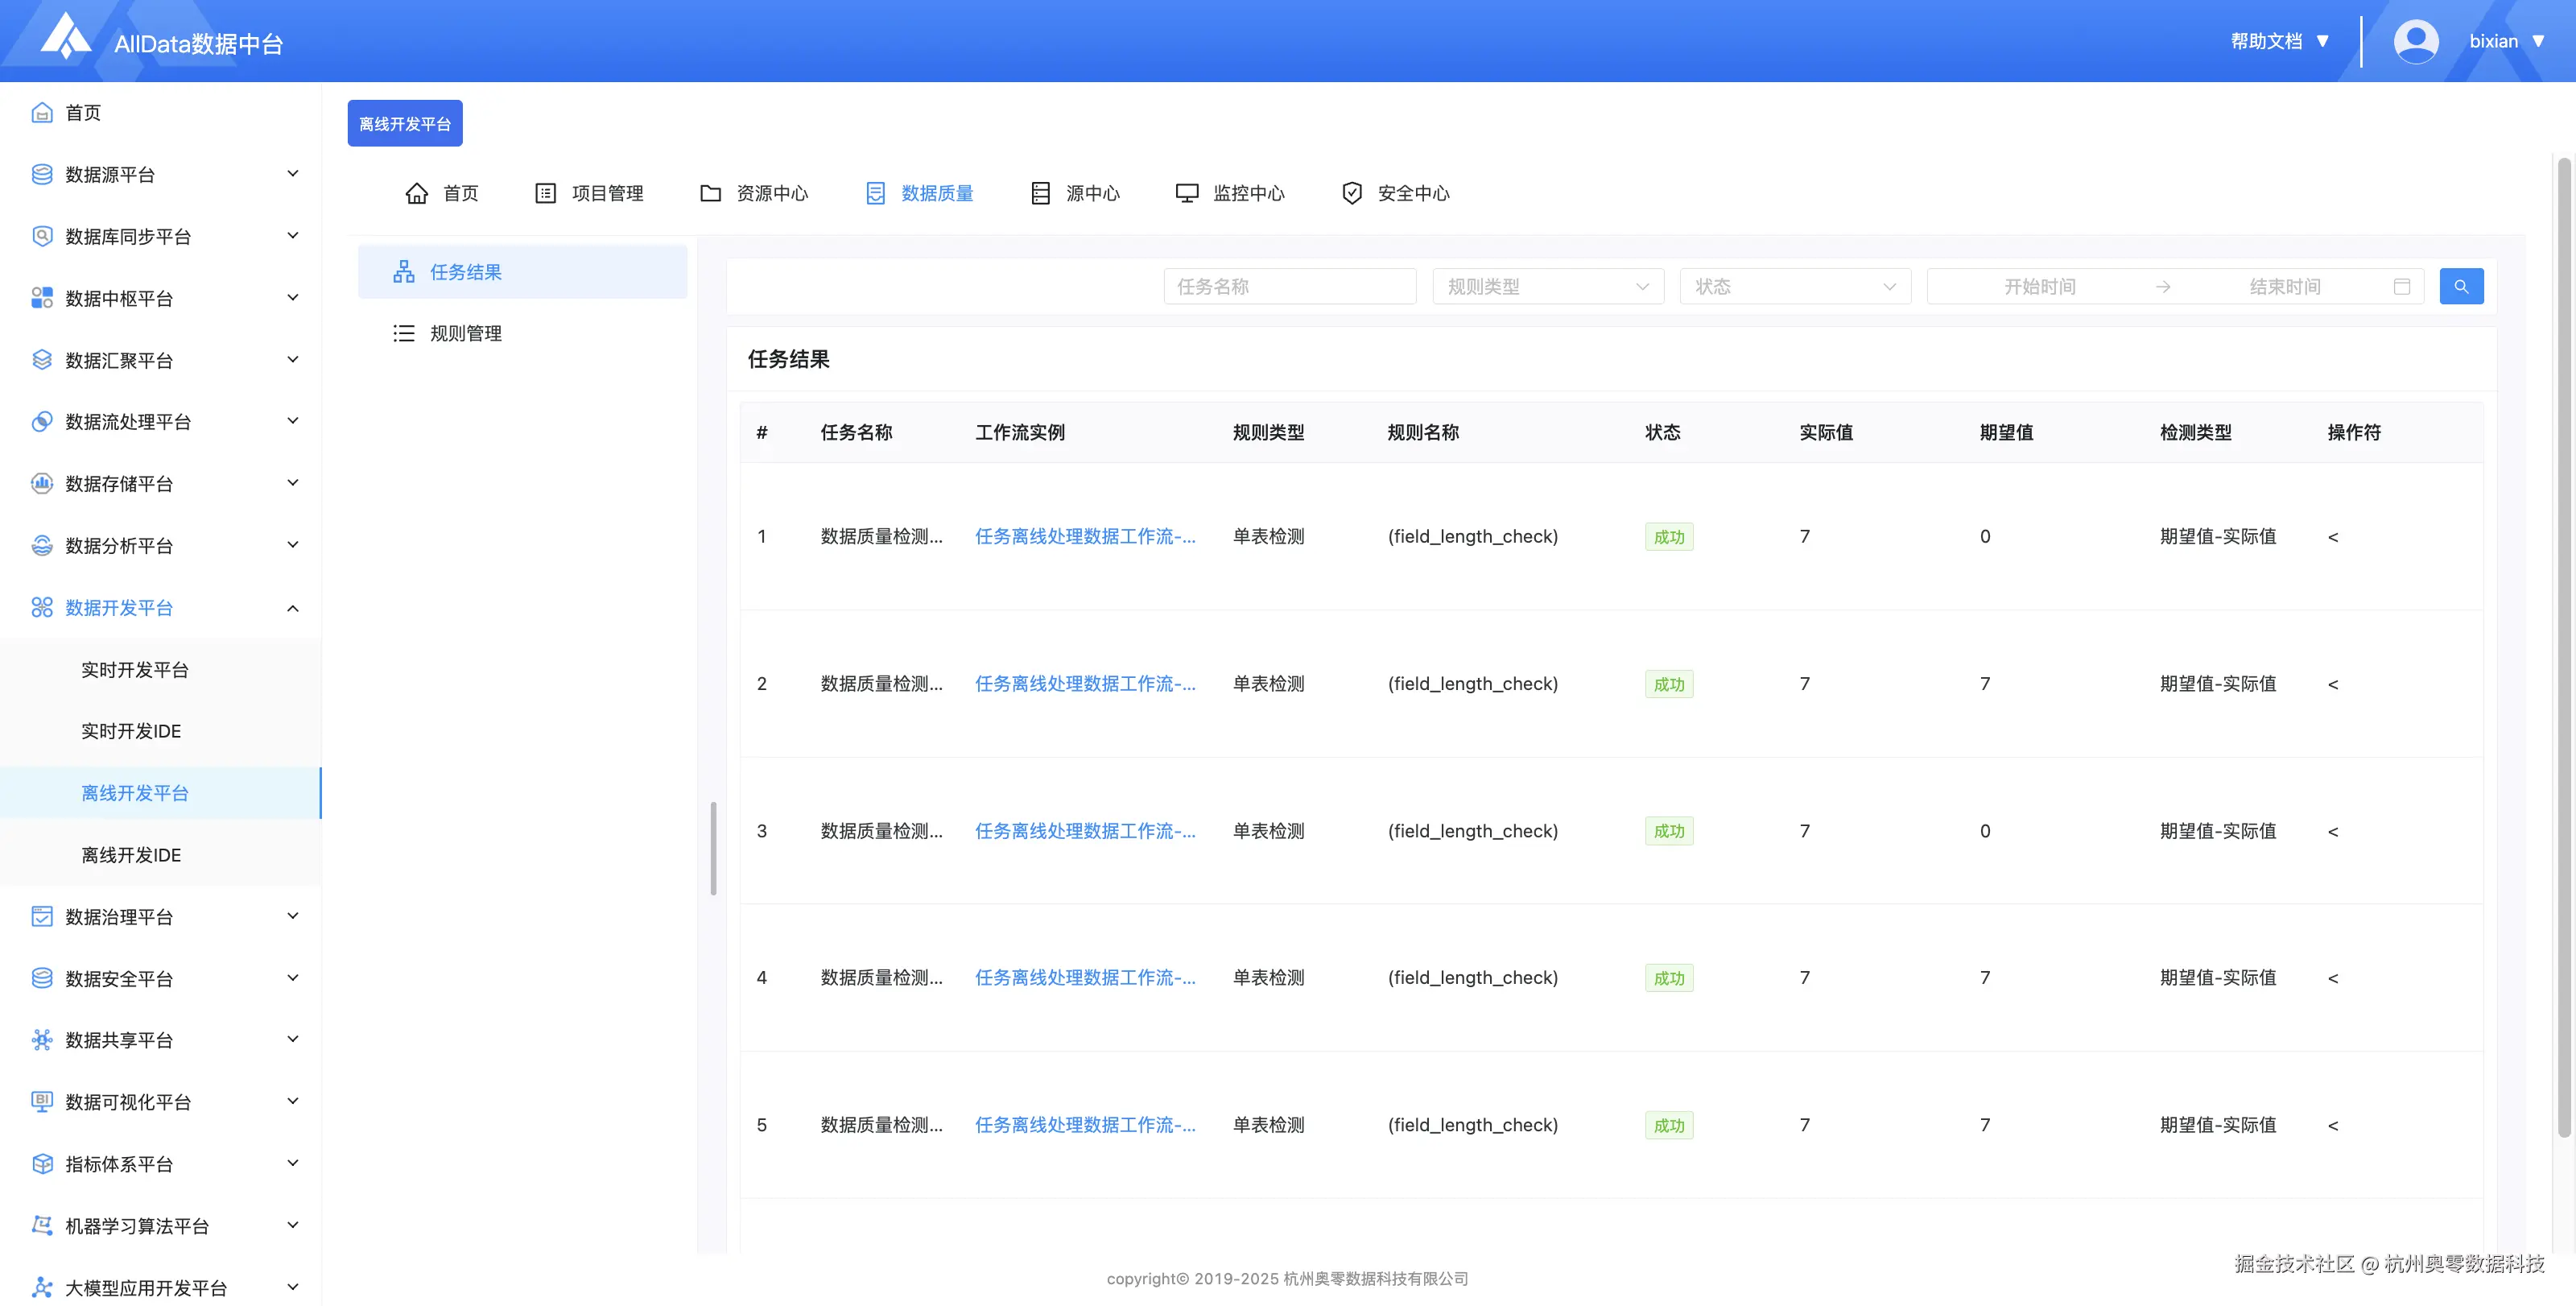
Task: Click the 数据流处理平台 icon
Action: coord(42,422)
